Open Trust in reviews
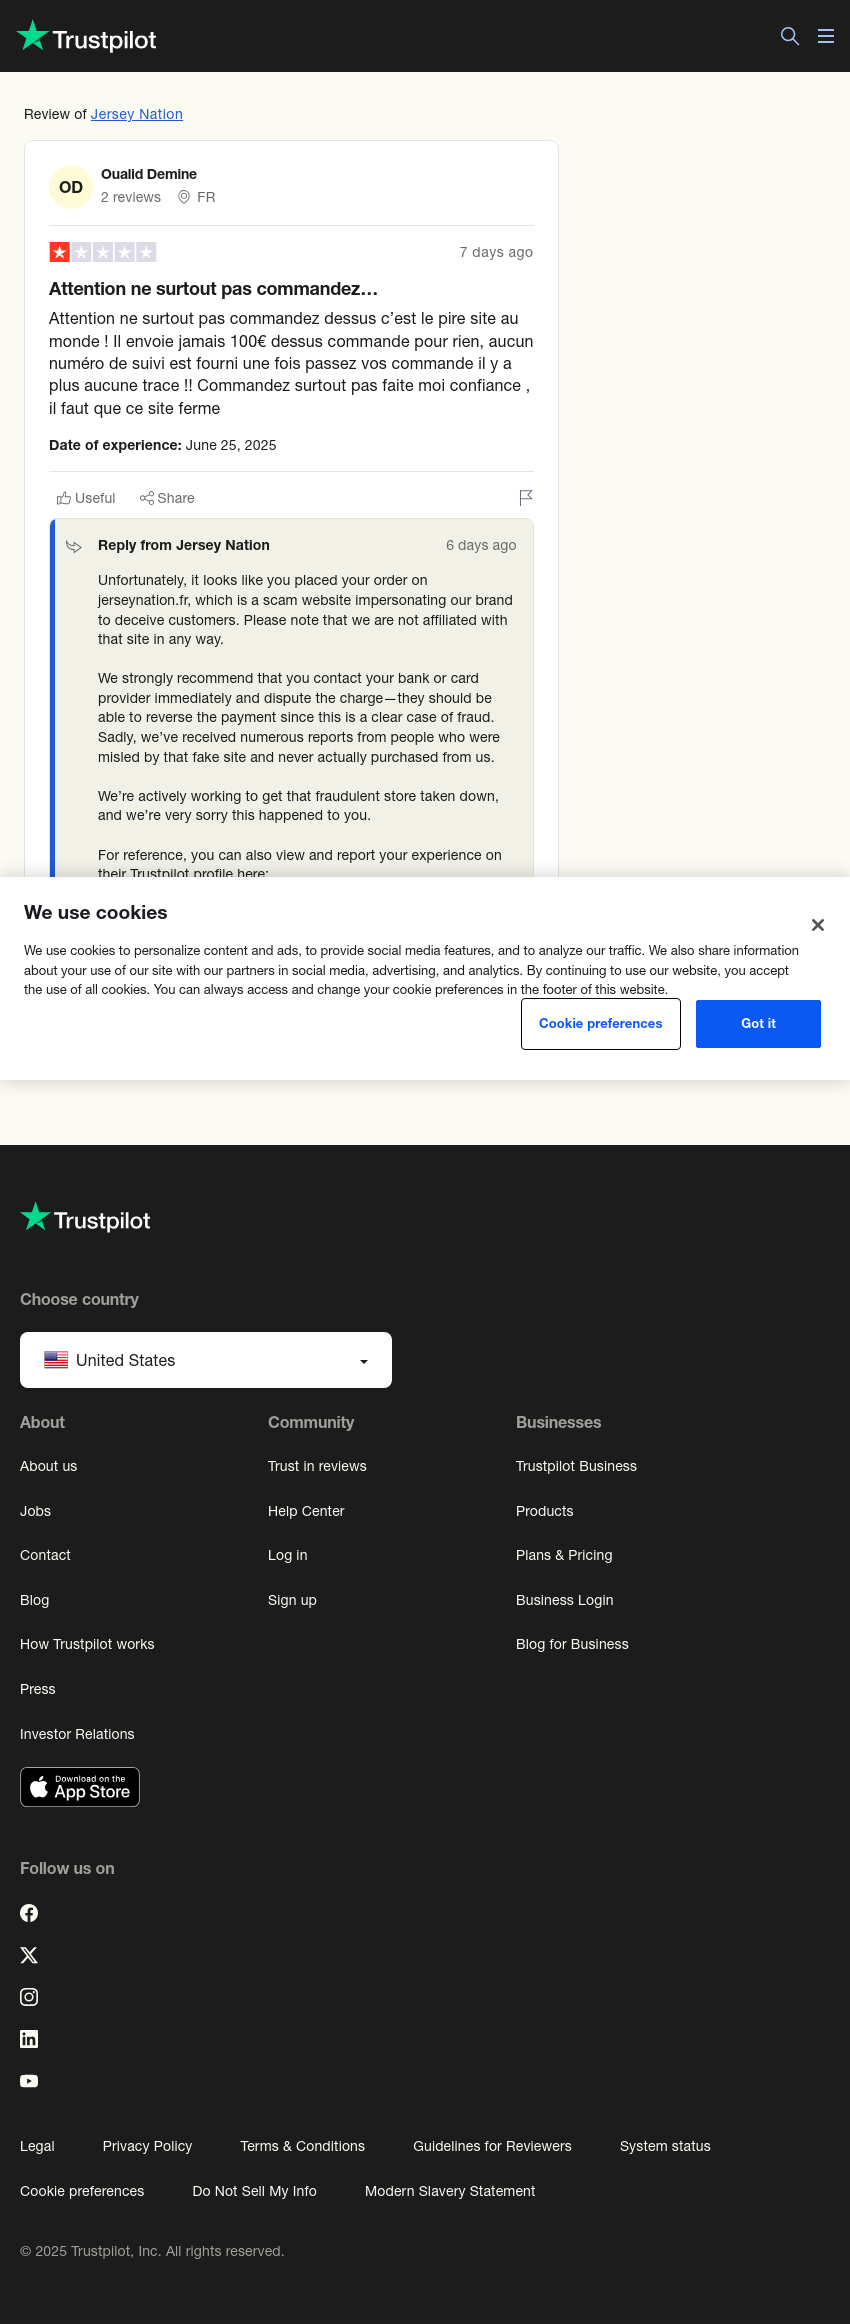 tap(317, 1466)
